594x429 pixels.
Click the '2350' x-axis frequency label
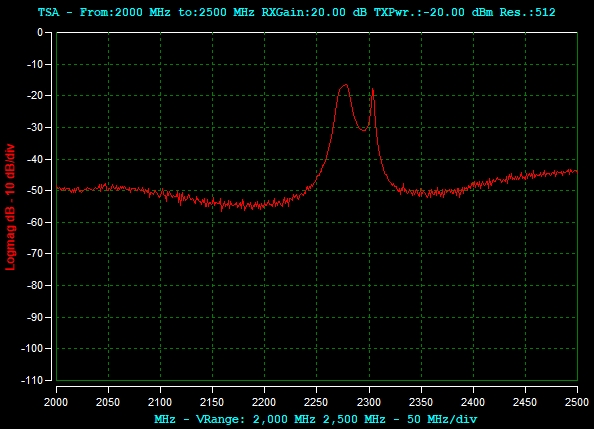tap(421, 402)
